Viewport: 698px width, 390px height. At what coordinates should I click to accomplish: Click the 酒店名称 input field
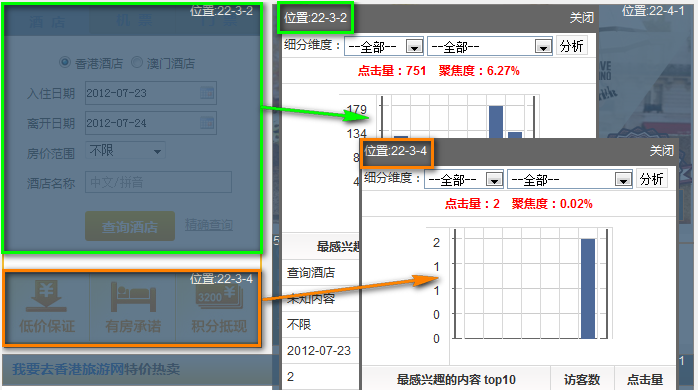[x=158, y=182]
